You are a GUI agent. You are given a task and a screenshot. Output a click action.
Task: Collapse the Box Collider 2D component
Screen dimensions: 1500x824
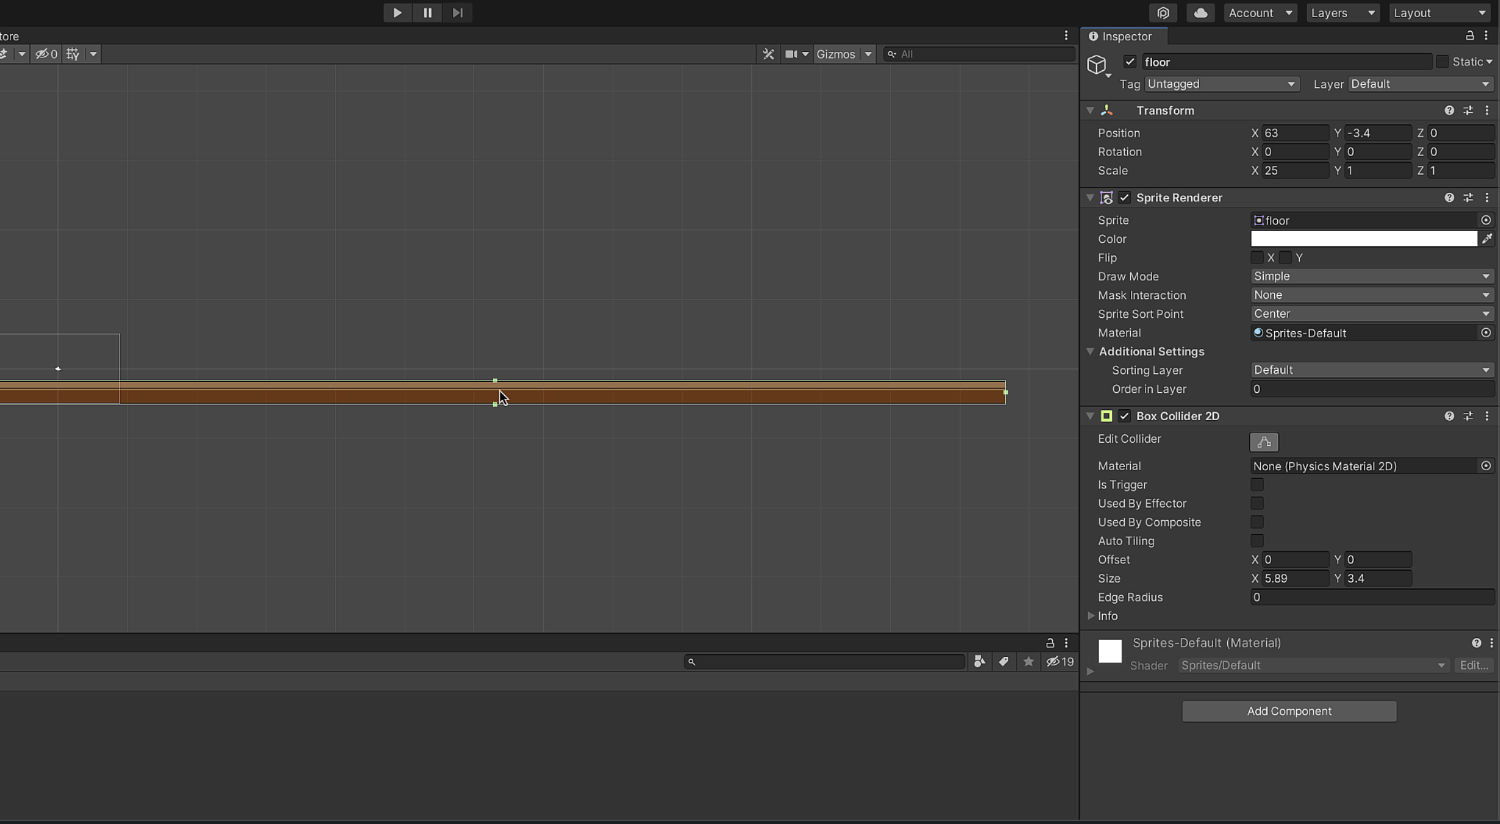pyautogui.click(x=1090, y=416)
